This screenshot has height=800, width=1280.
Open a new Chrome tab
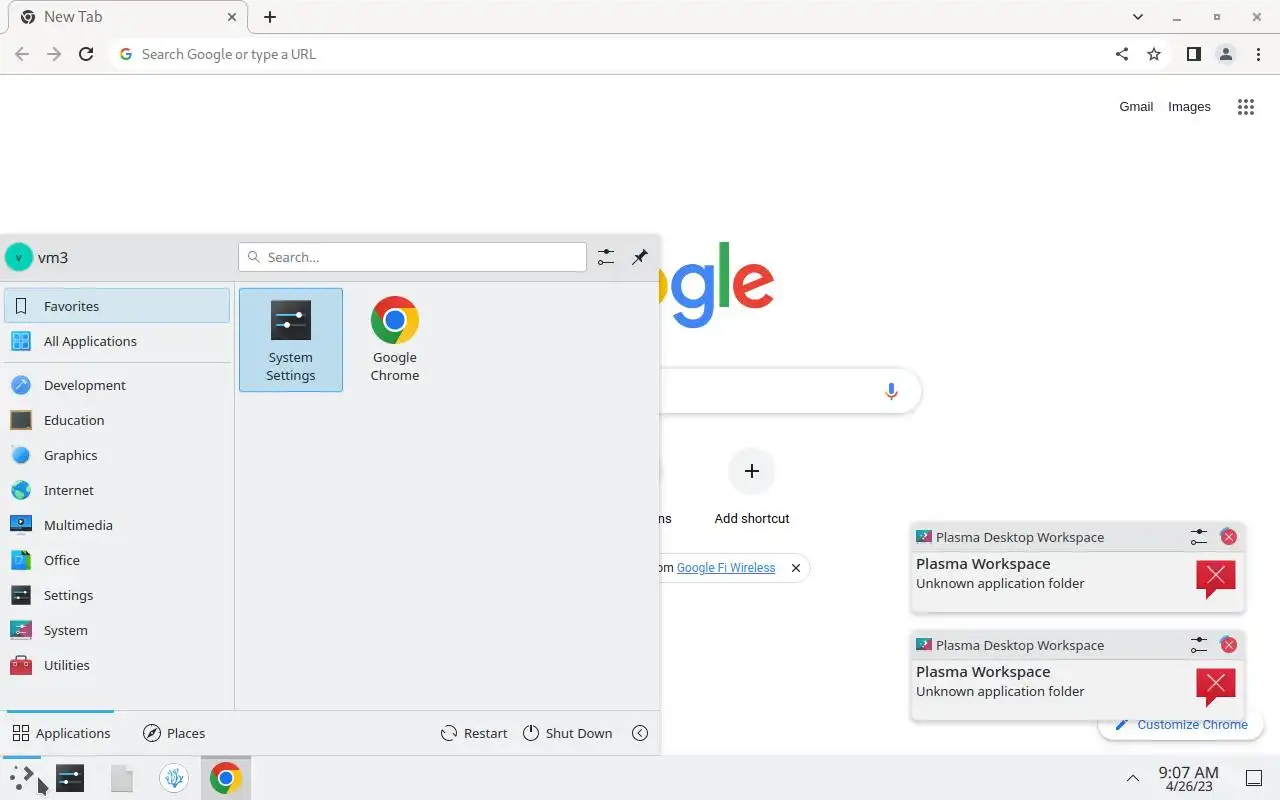[x=270, y=17]
